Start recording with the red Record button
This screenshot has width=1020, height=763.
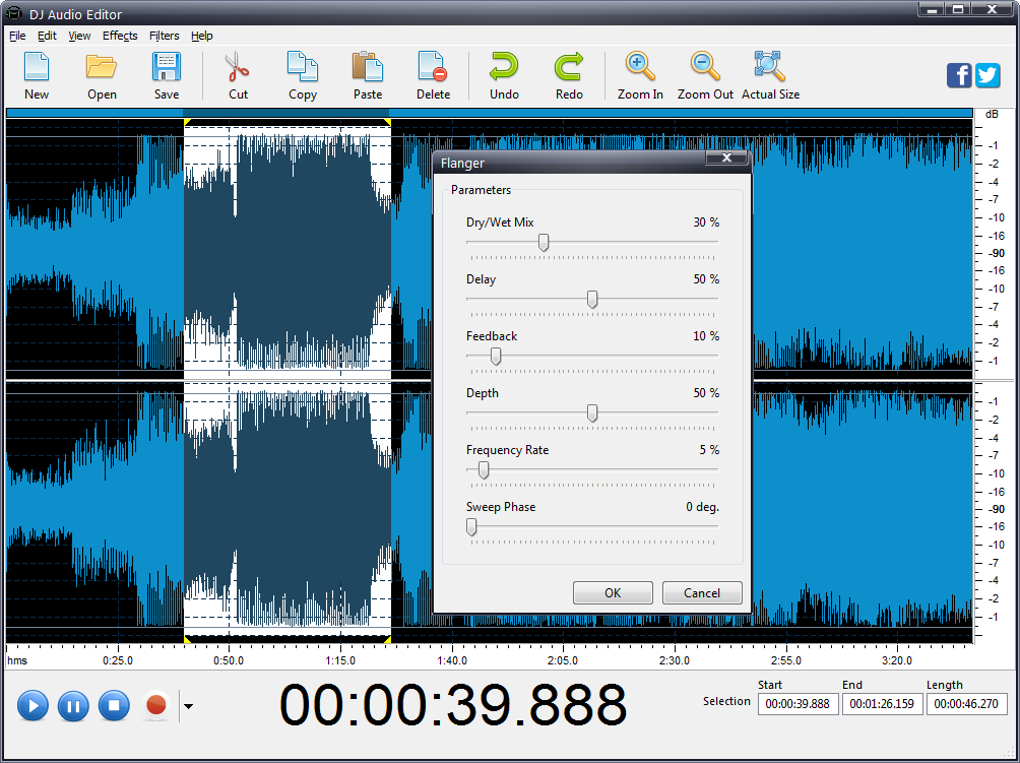point(156,706)
